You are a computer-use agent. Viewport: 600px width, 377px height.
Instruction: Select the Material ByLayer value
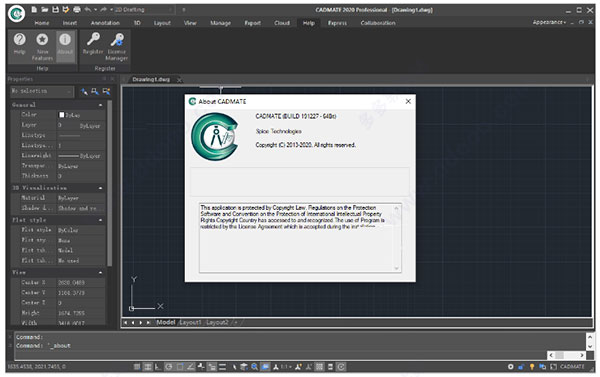pyautogui.click(x=80, y=198)
